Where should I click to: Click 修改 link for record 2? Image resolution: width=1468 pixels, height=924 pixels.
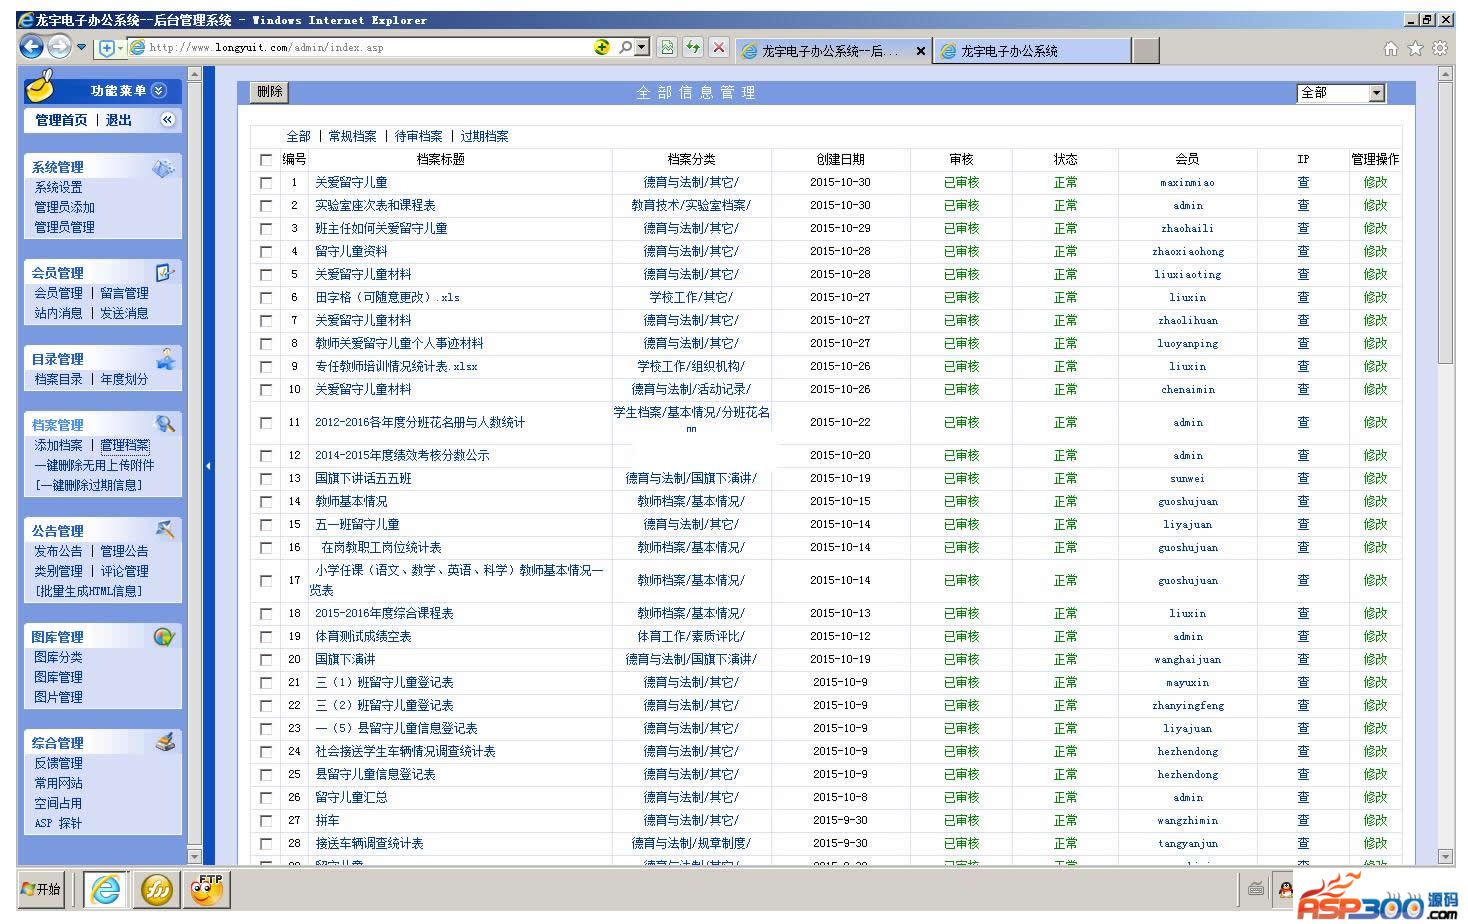pos(1375,206)
